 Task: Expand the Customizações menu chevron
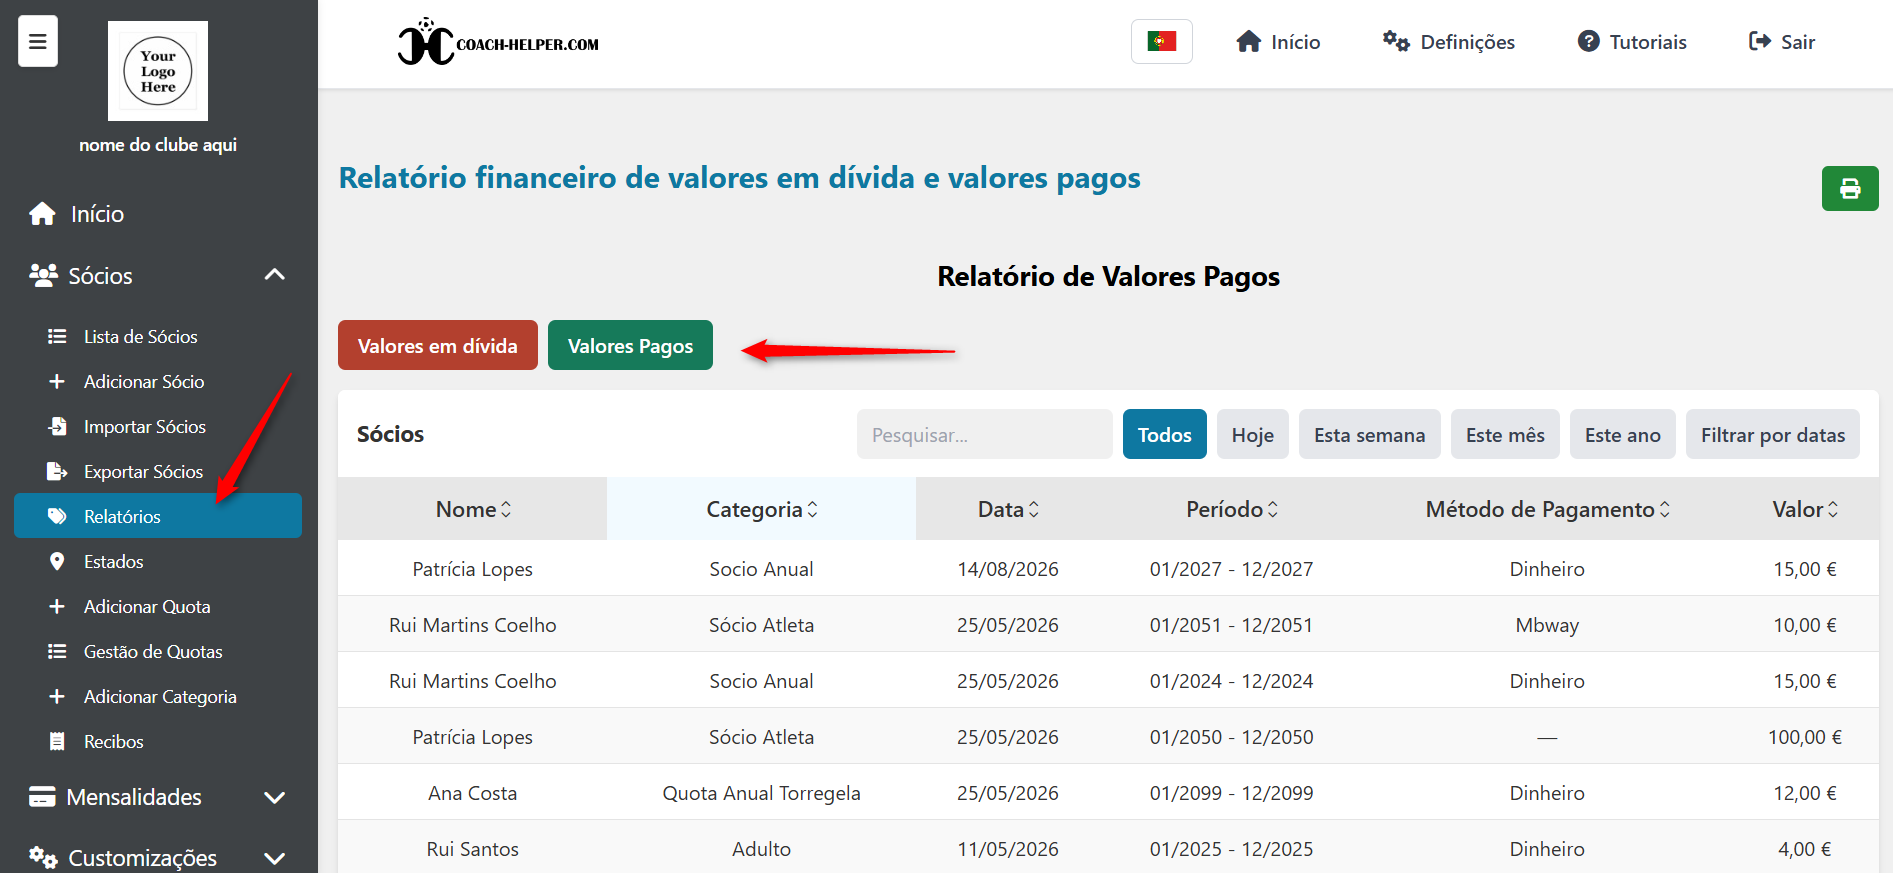pos(274,858)
